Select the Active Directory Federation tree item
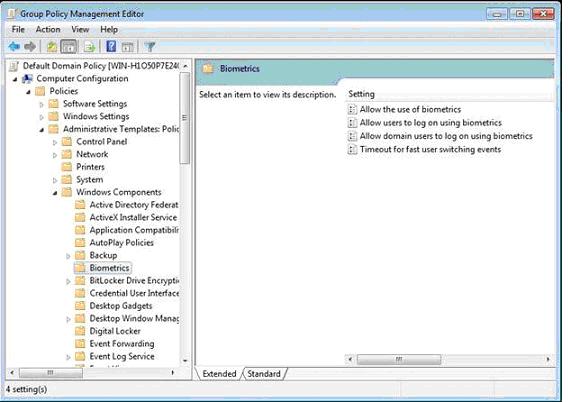 [x=134, y=205]
